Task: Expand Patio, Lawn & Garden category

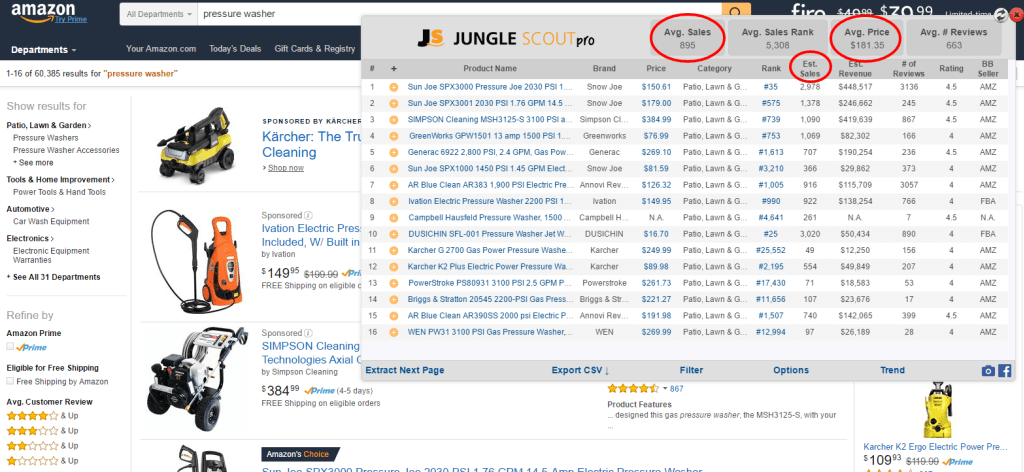Action: (48, 125)
